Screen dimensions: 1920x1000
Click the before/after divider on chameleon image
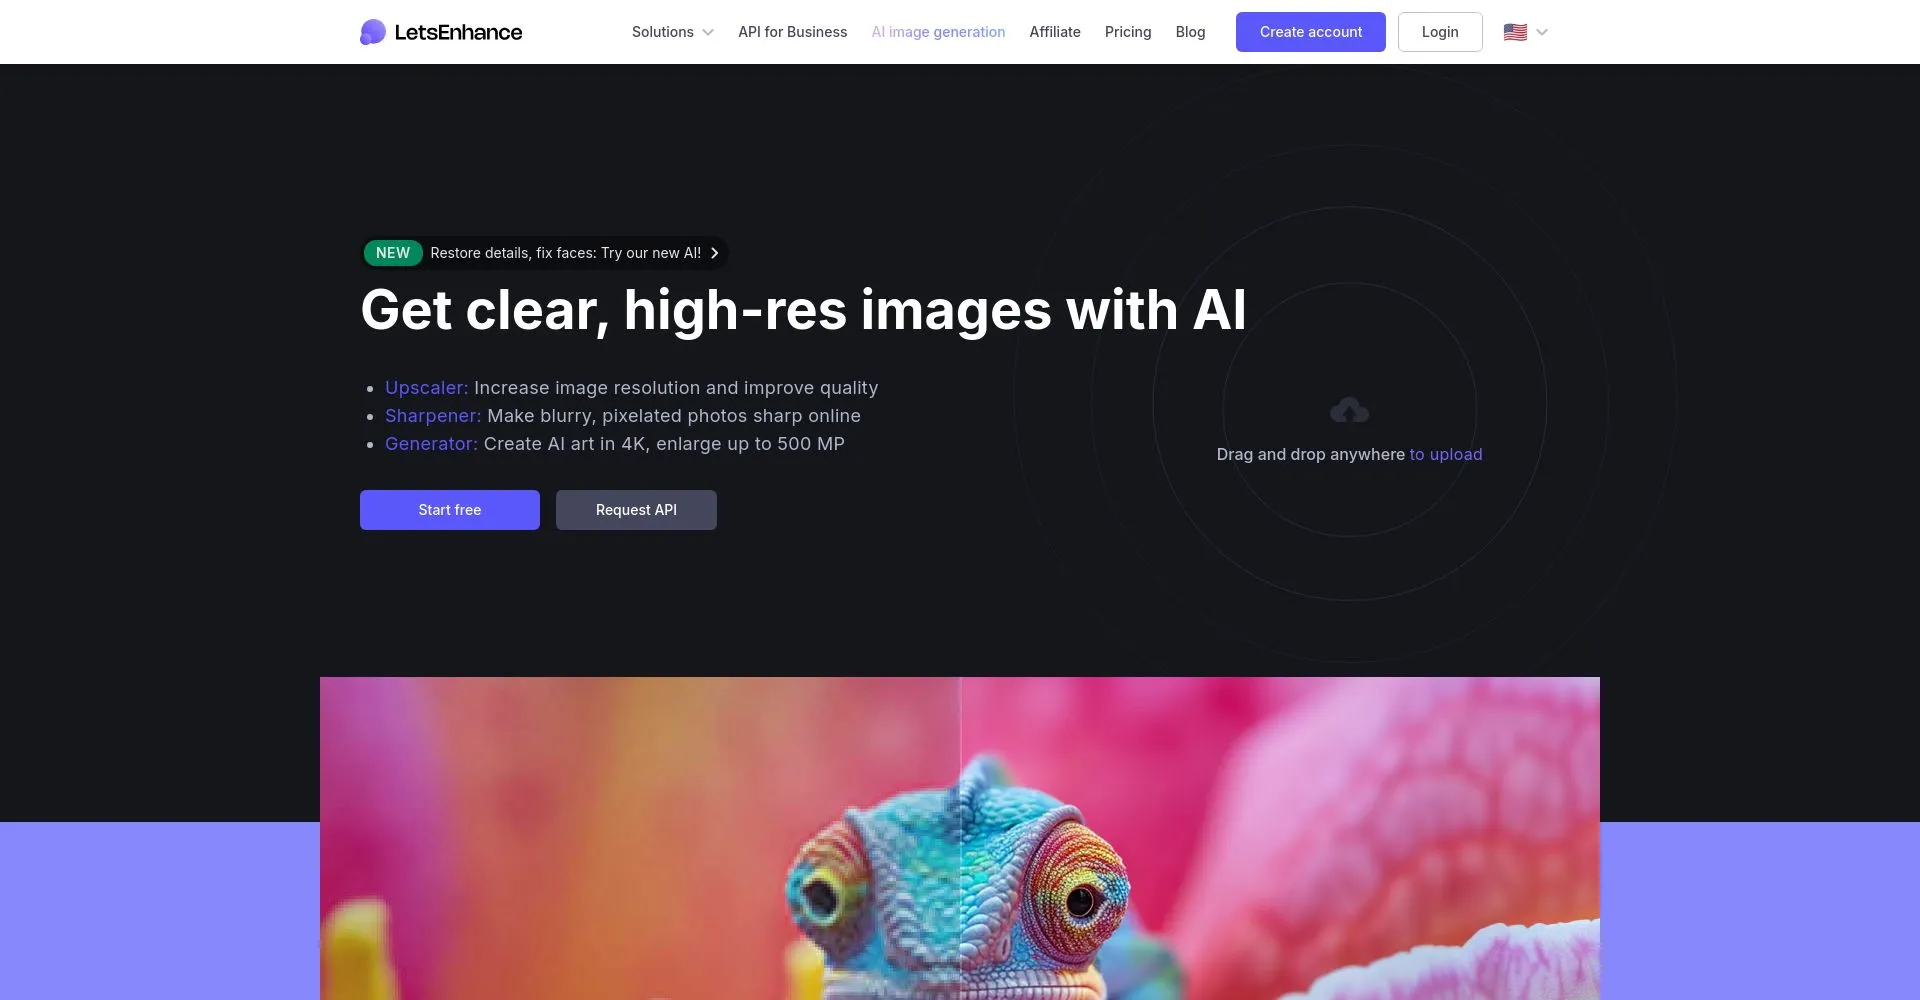(x=960, y=838)
